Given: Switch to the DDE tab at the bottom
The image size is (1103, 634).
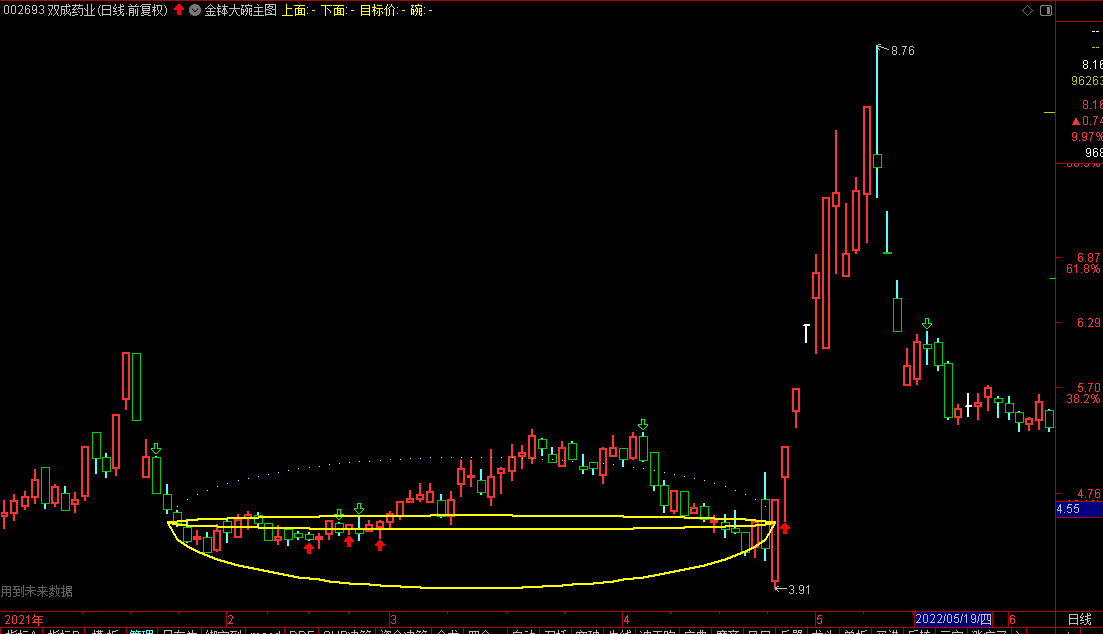Looking at the screenshot, I should (x=301, y=631).
